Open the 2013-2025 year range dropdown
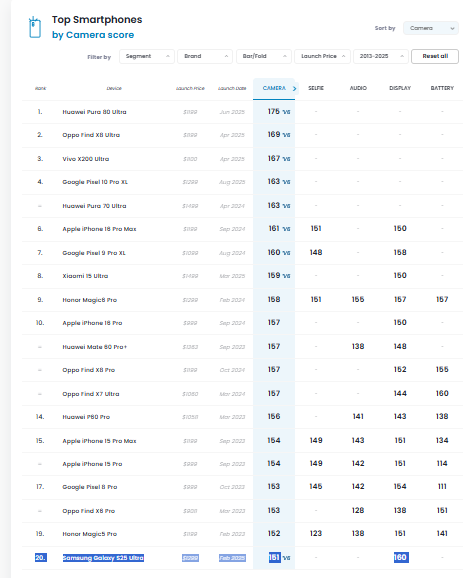 coord(381,56)
